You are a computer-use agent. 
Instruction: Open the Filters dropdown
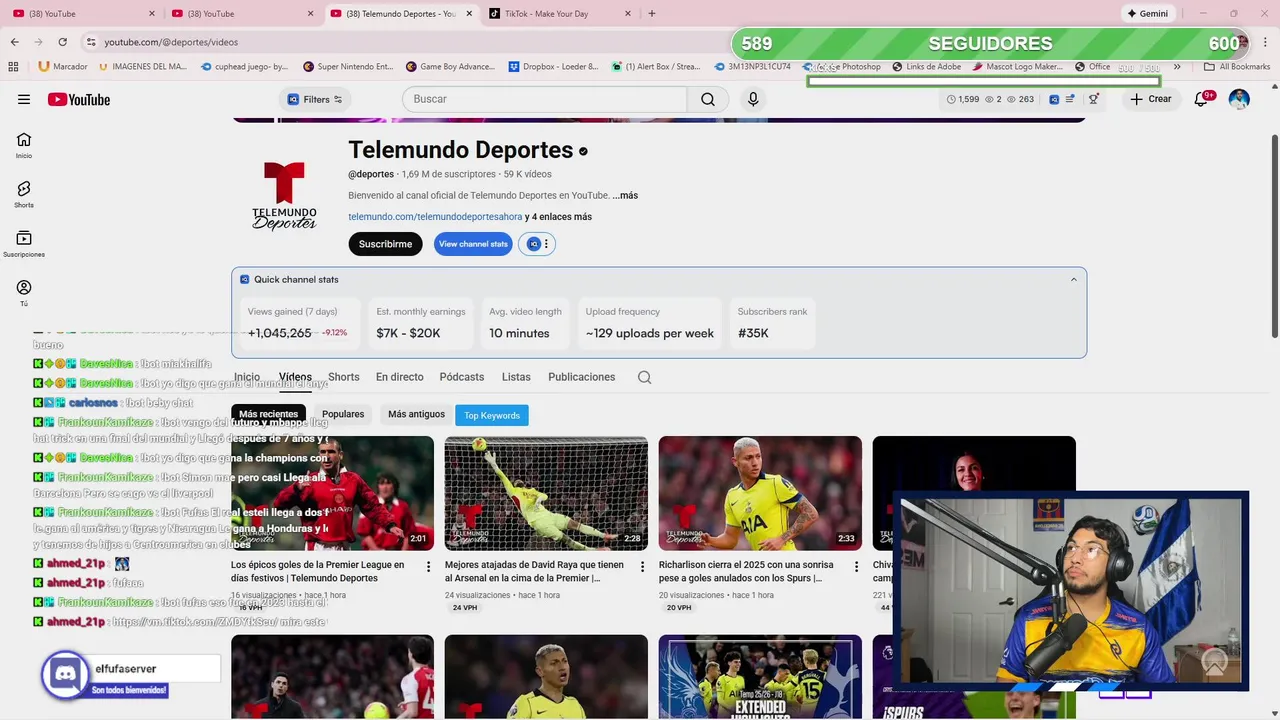tap(315, 99)
